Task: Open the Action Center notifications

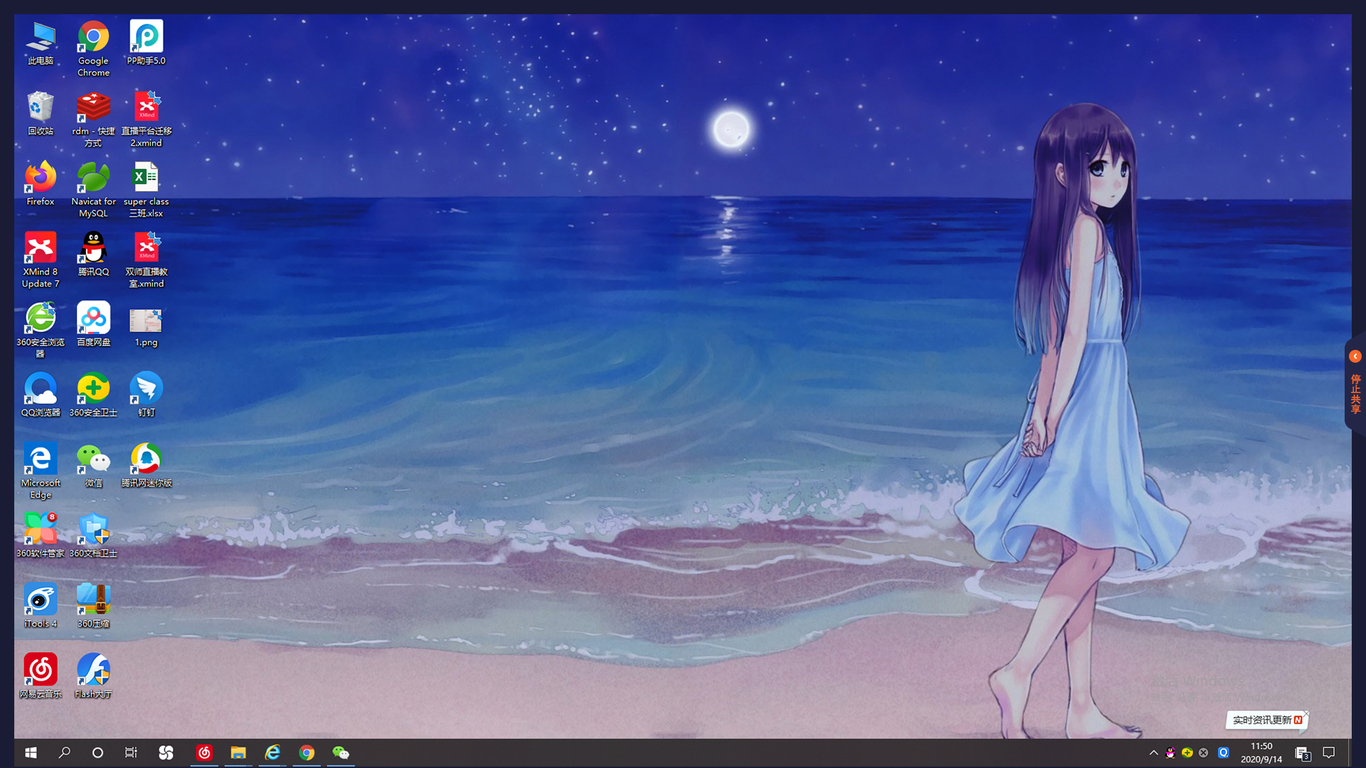Action: coord(1329,752)
